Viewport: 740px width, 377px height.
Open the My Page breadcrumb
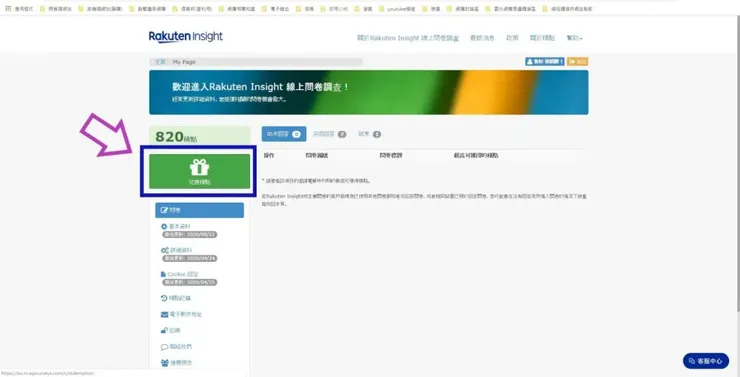click(x=184, y=62)
